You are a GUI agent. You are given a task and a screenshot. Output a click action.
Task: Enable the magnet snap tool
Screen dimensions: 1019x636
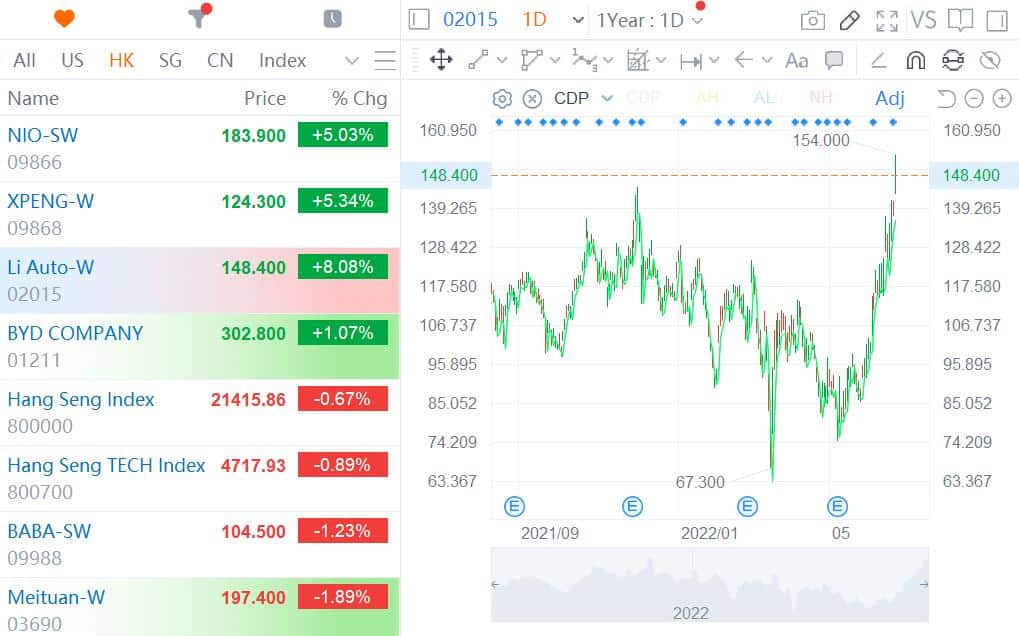[x=915, y=60]
